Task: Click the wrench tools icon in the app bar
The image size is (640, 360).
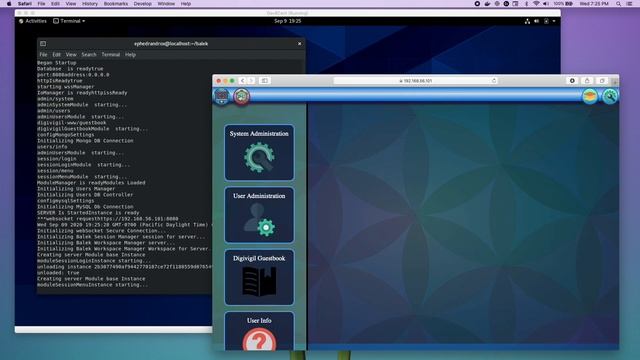Action: (610, 96)
